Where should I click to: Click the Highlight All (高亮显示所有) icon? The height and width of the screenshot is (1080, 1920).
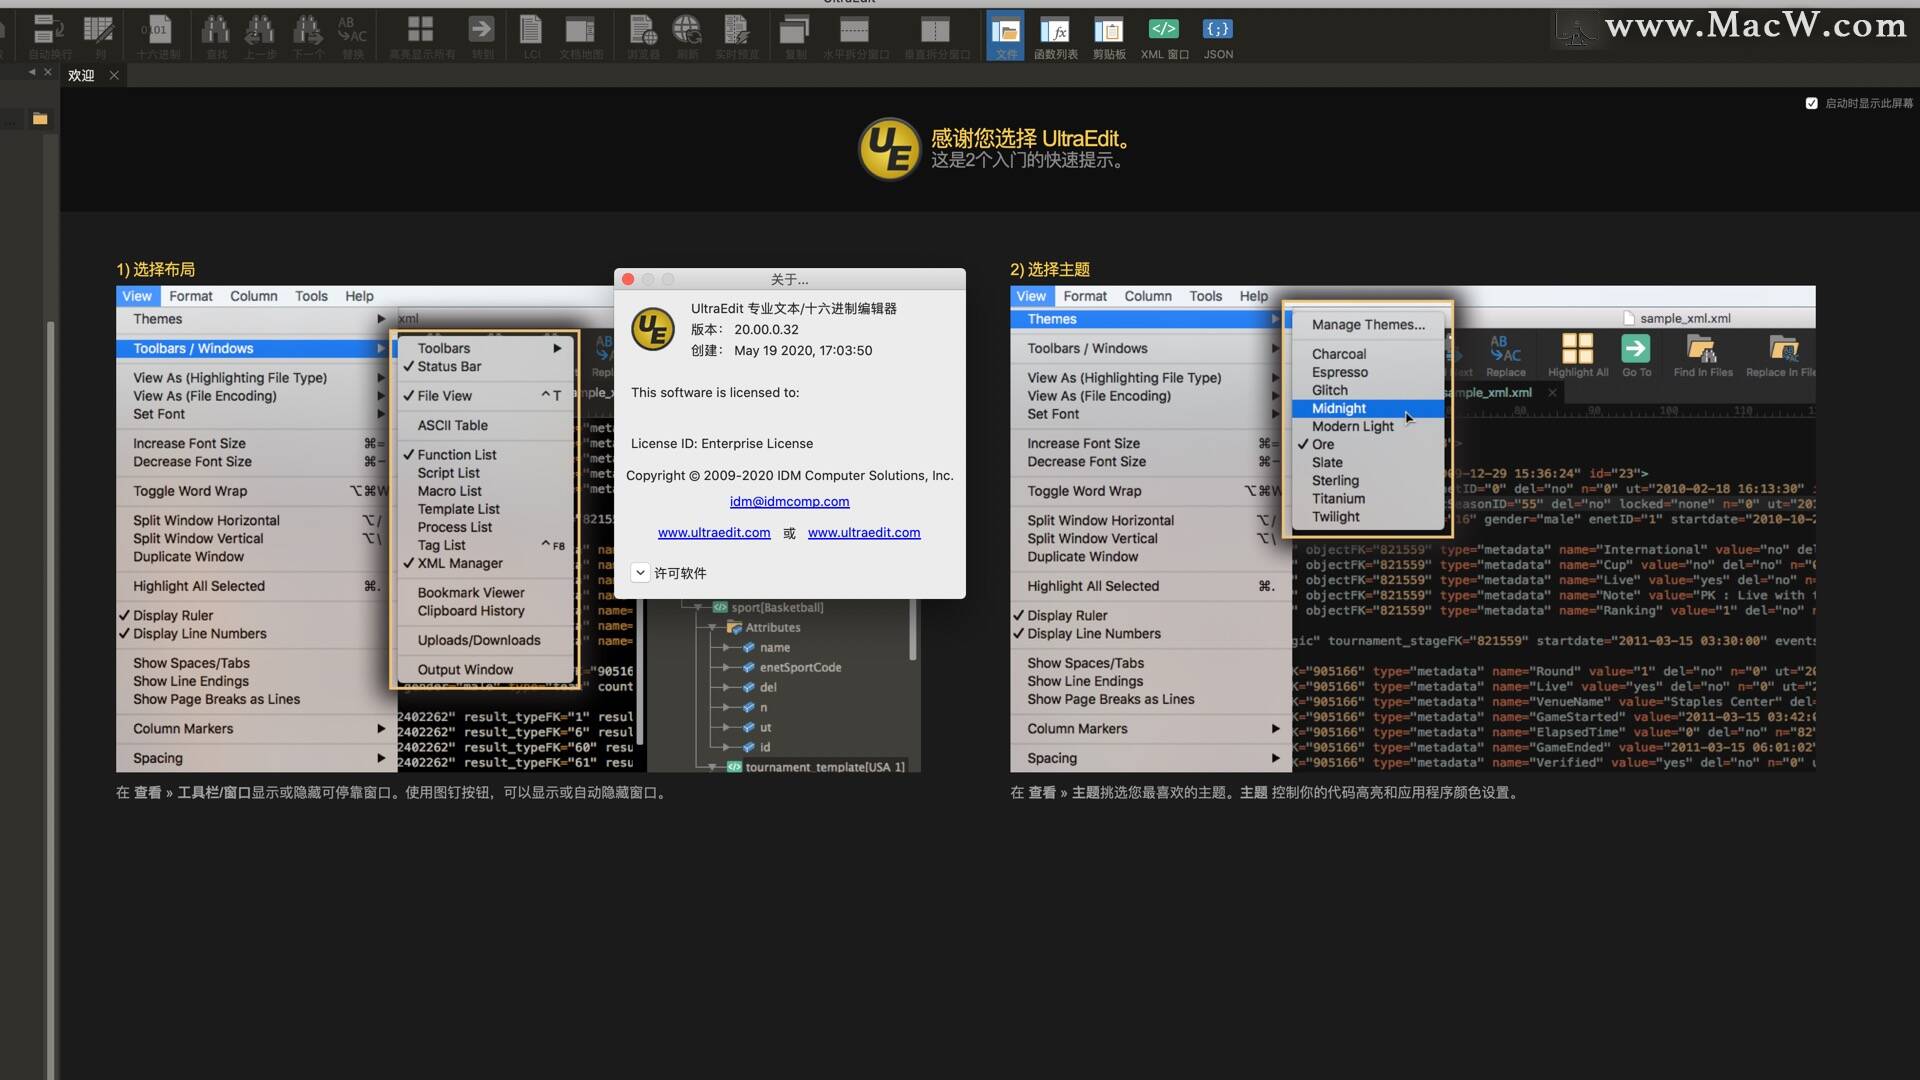click(421, 37)
